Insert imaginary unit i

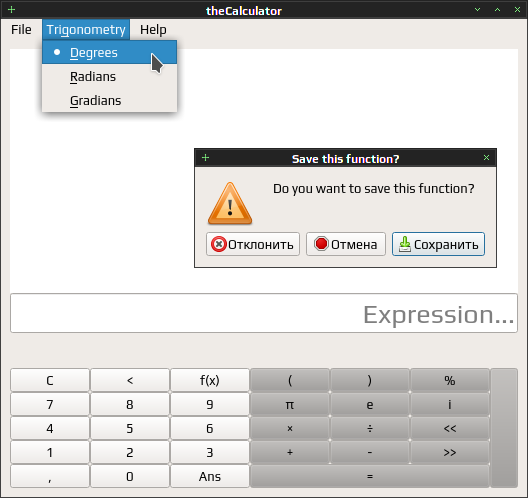450,404
